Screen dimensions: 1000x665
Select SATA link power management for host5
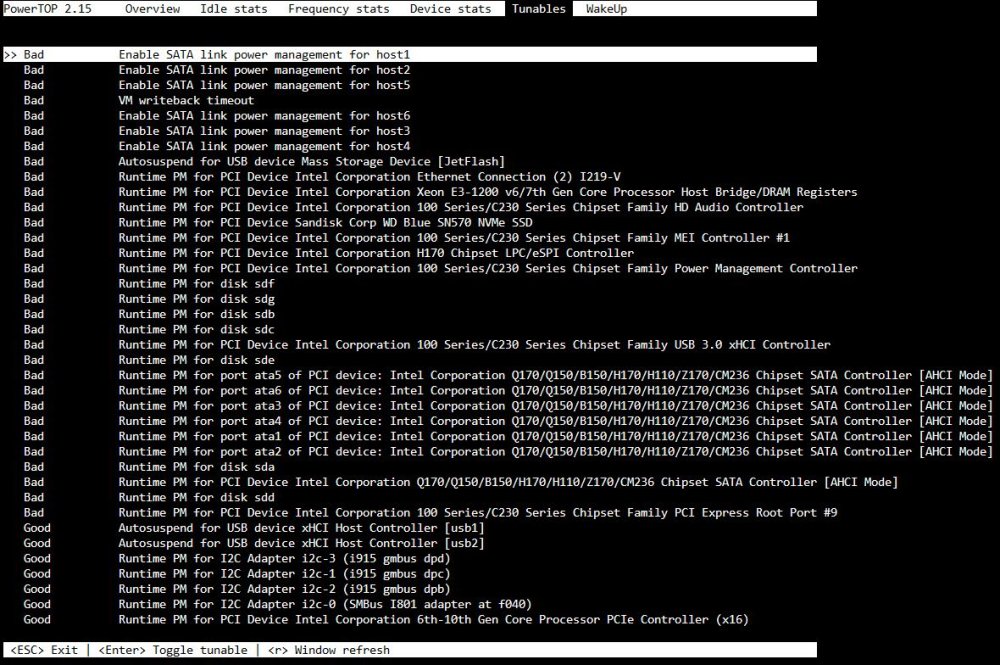[x=217, y=85]
